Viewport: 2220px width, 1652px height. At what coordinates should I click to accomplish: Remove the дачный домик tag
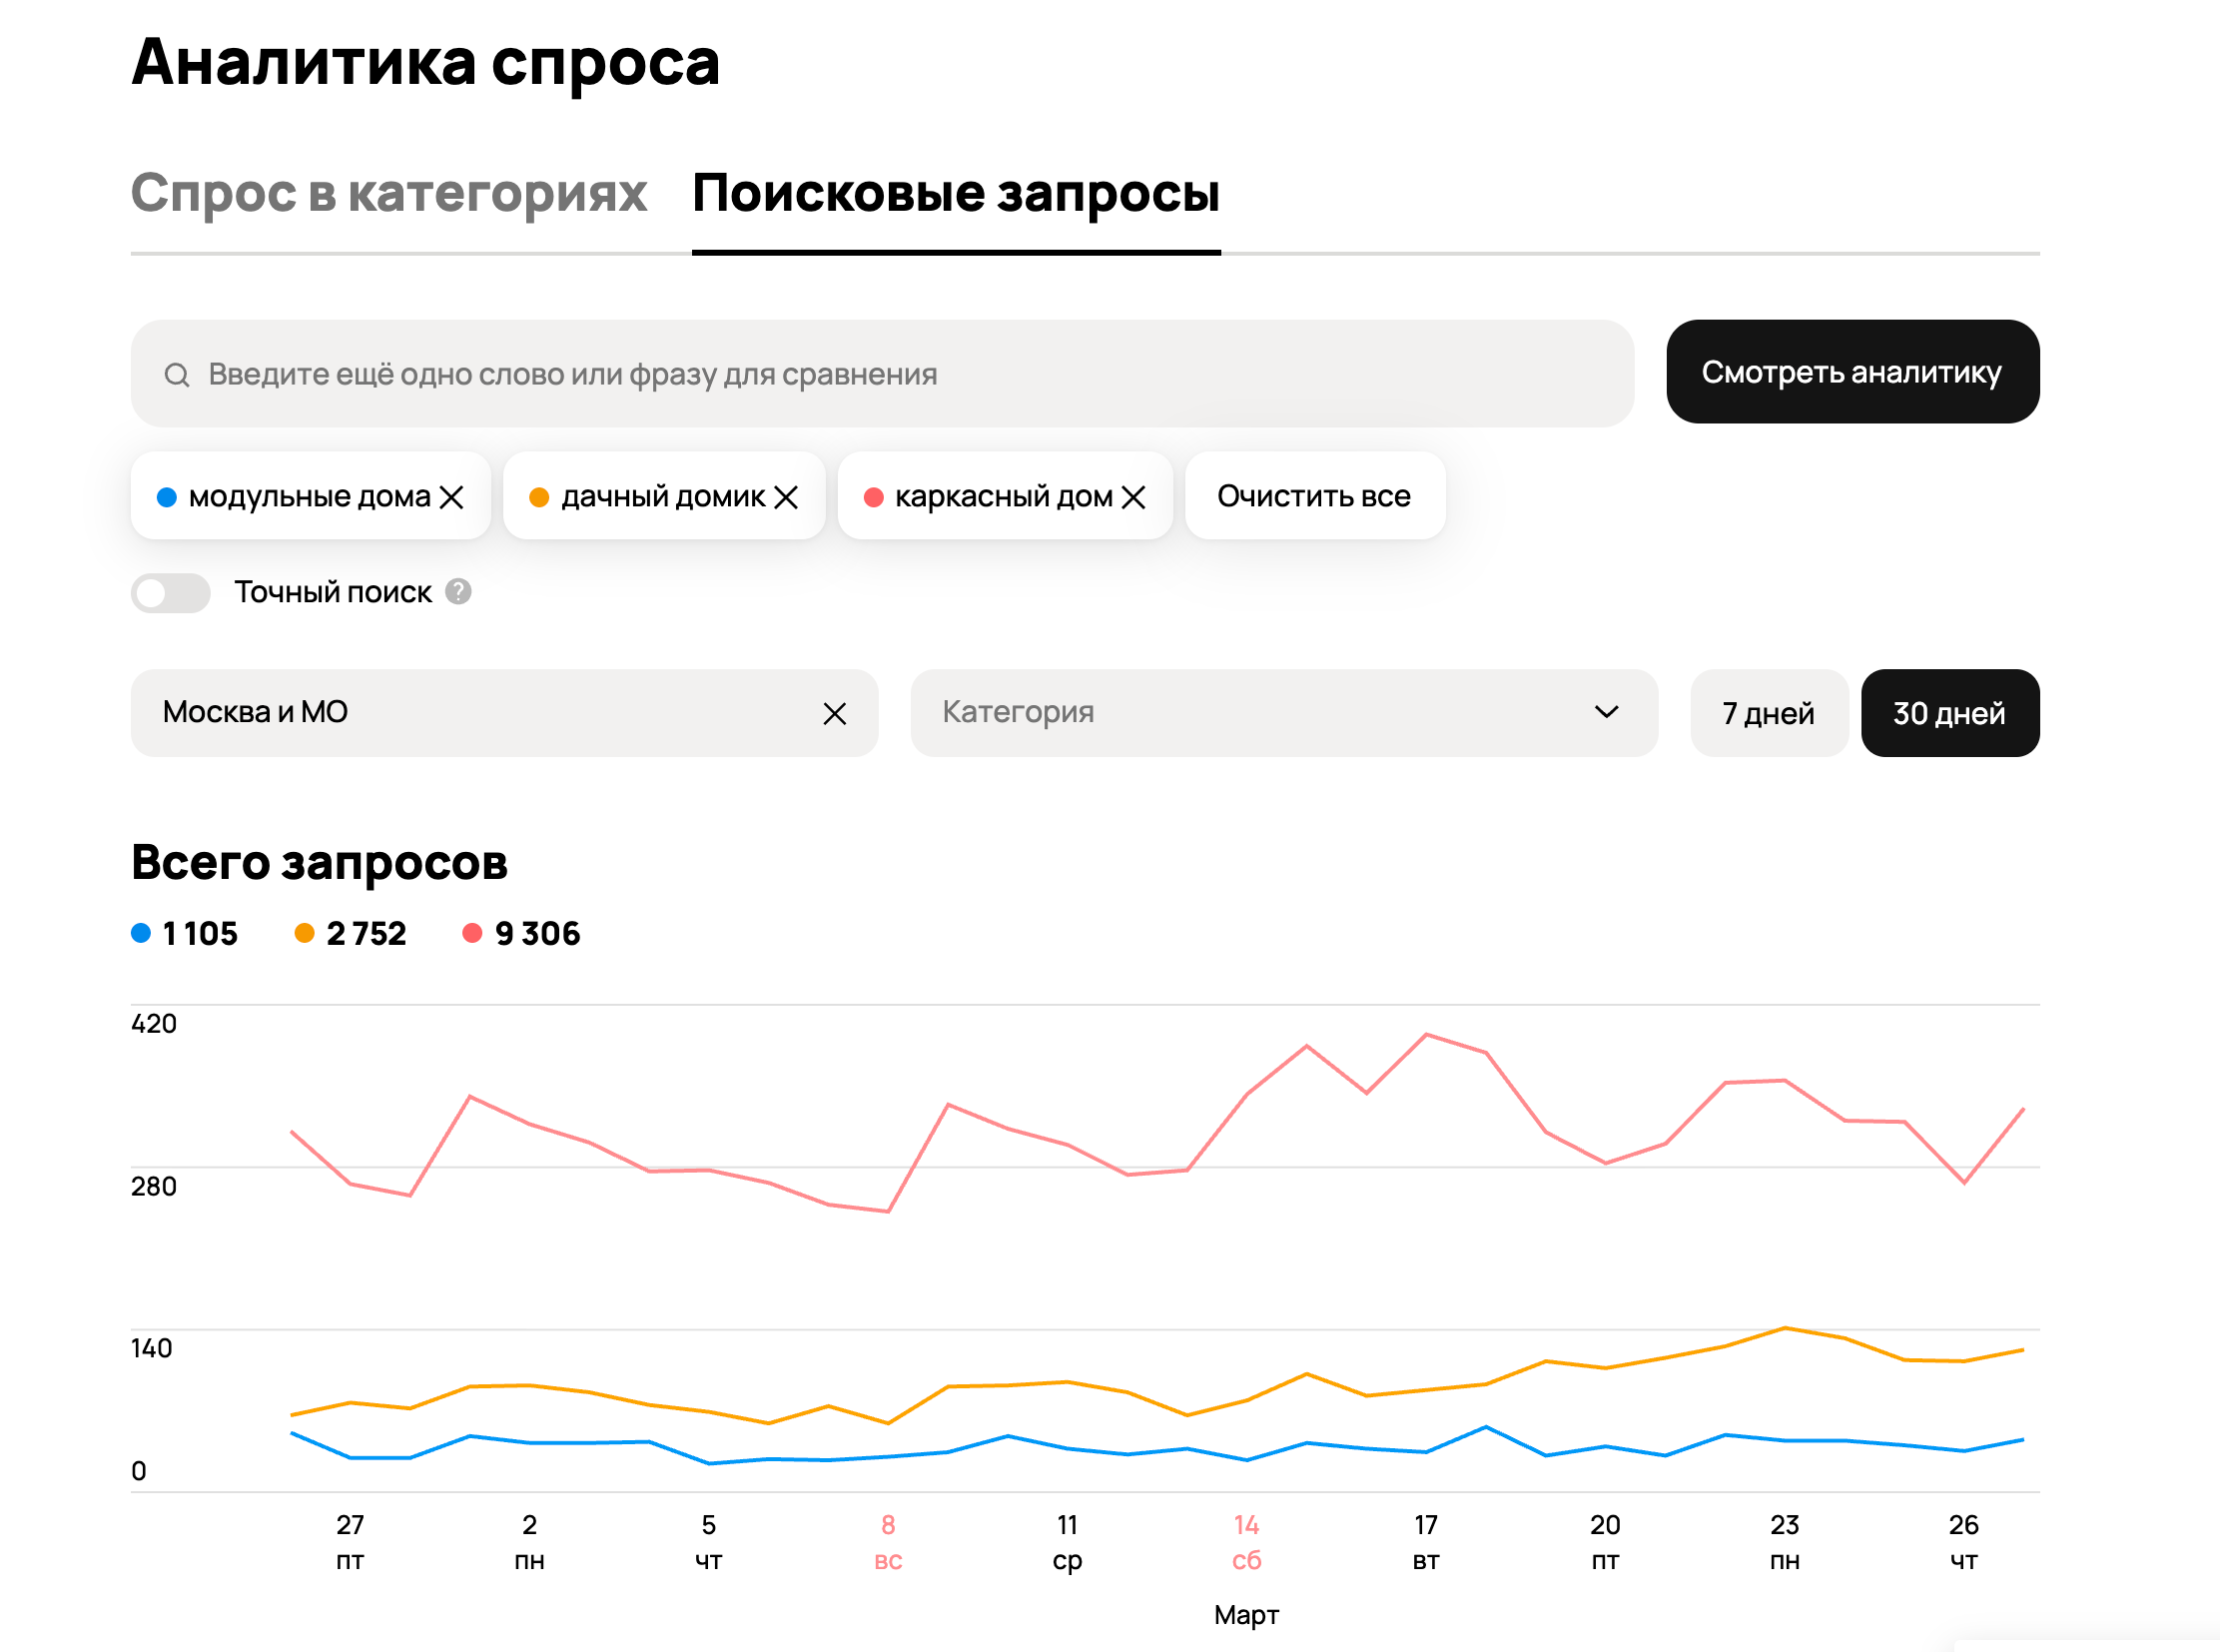[x=786, y=497]
